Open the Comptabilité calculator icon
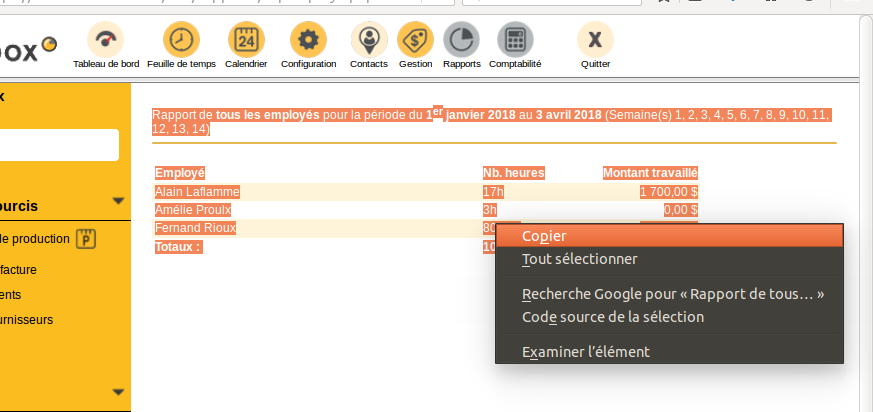This screenshot has height=412, width=873. click(515, 40)
